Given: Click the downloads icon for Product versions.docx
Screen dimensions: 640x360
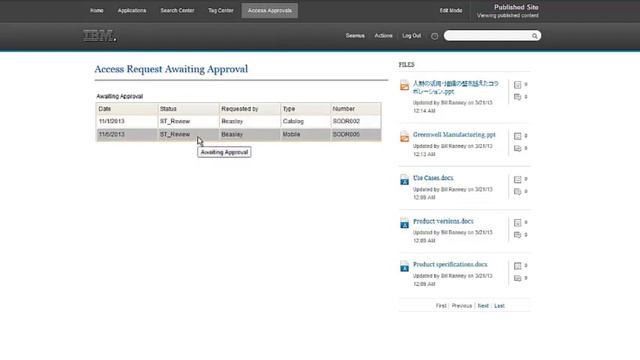Looking at the screenshot, I should (517, 222).
